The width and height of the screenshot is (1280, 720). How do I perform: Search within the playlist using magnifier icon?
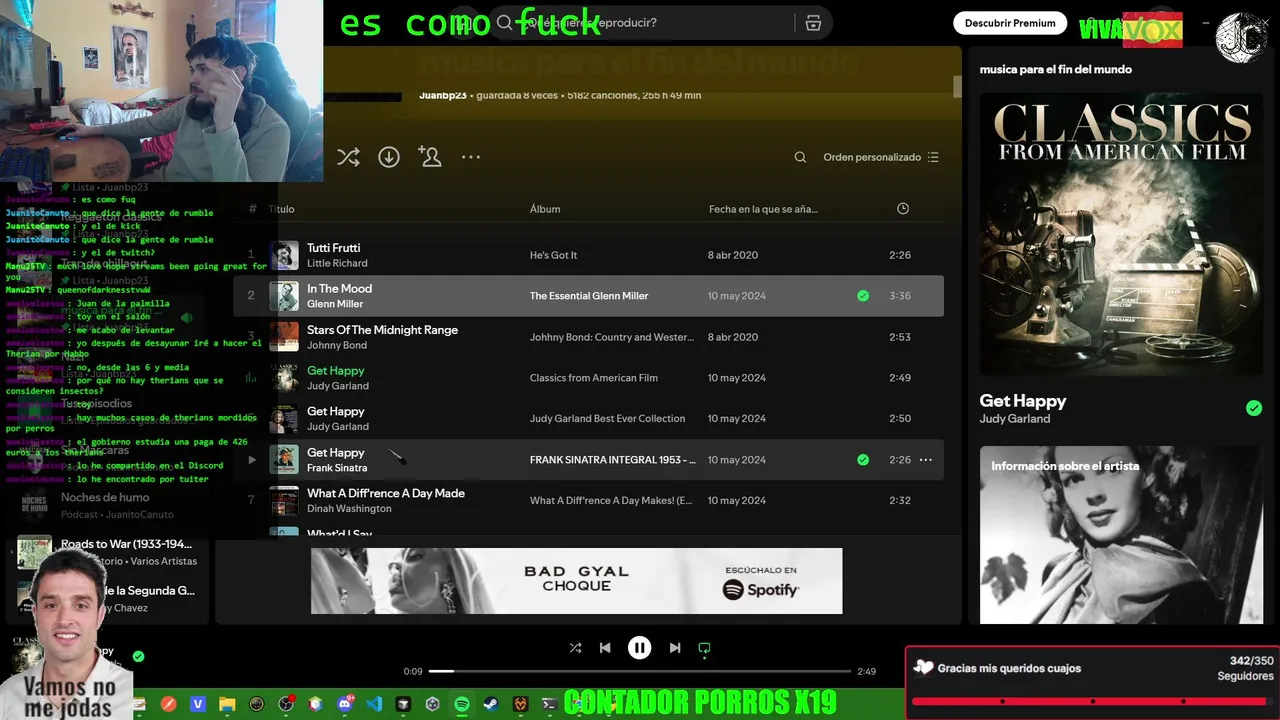(800, 157)
